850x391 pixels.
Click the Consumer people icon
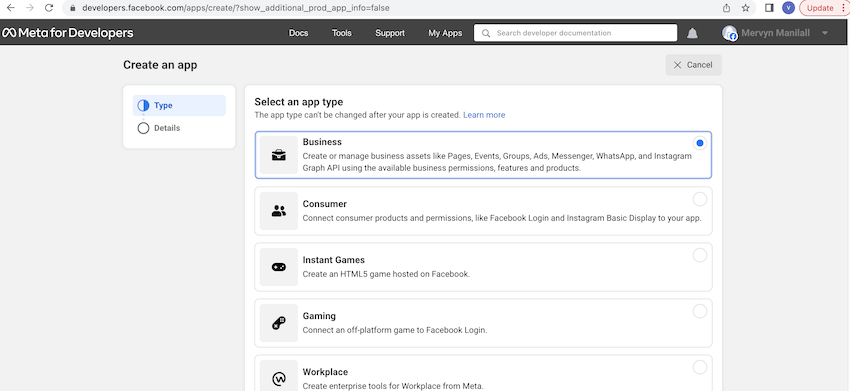(279, 211)
